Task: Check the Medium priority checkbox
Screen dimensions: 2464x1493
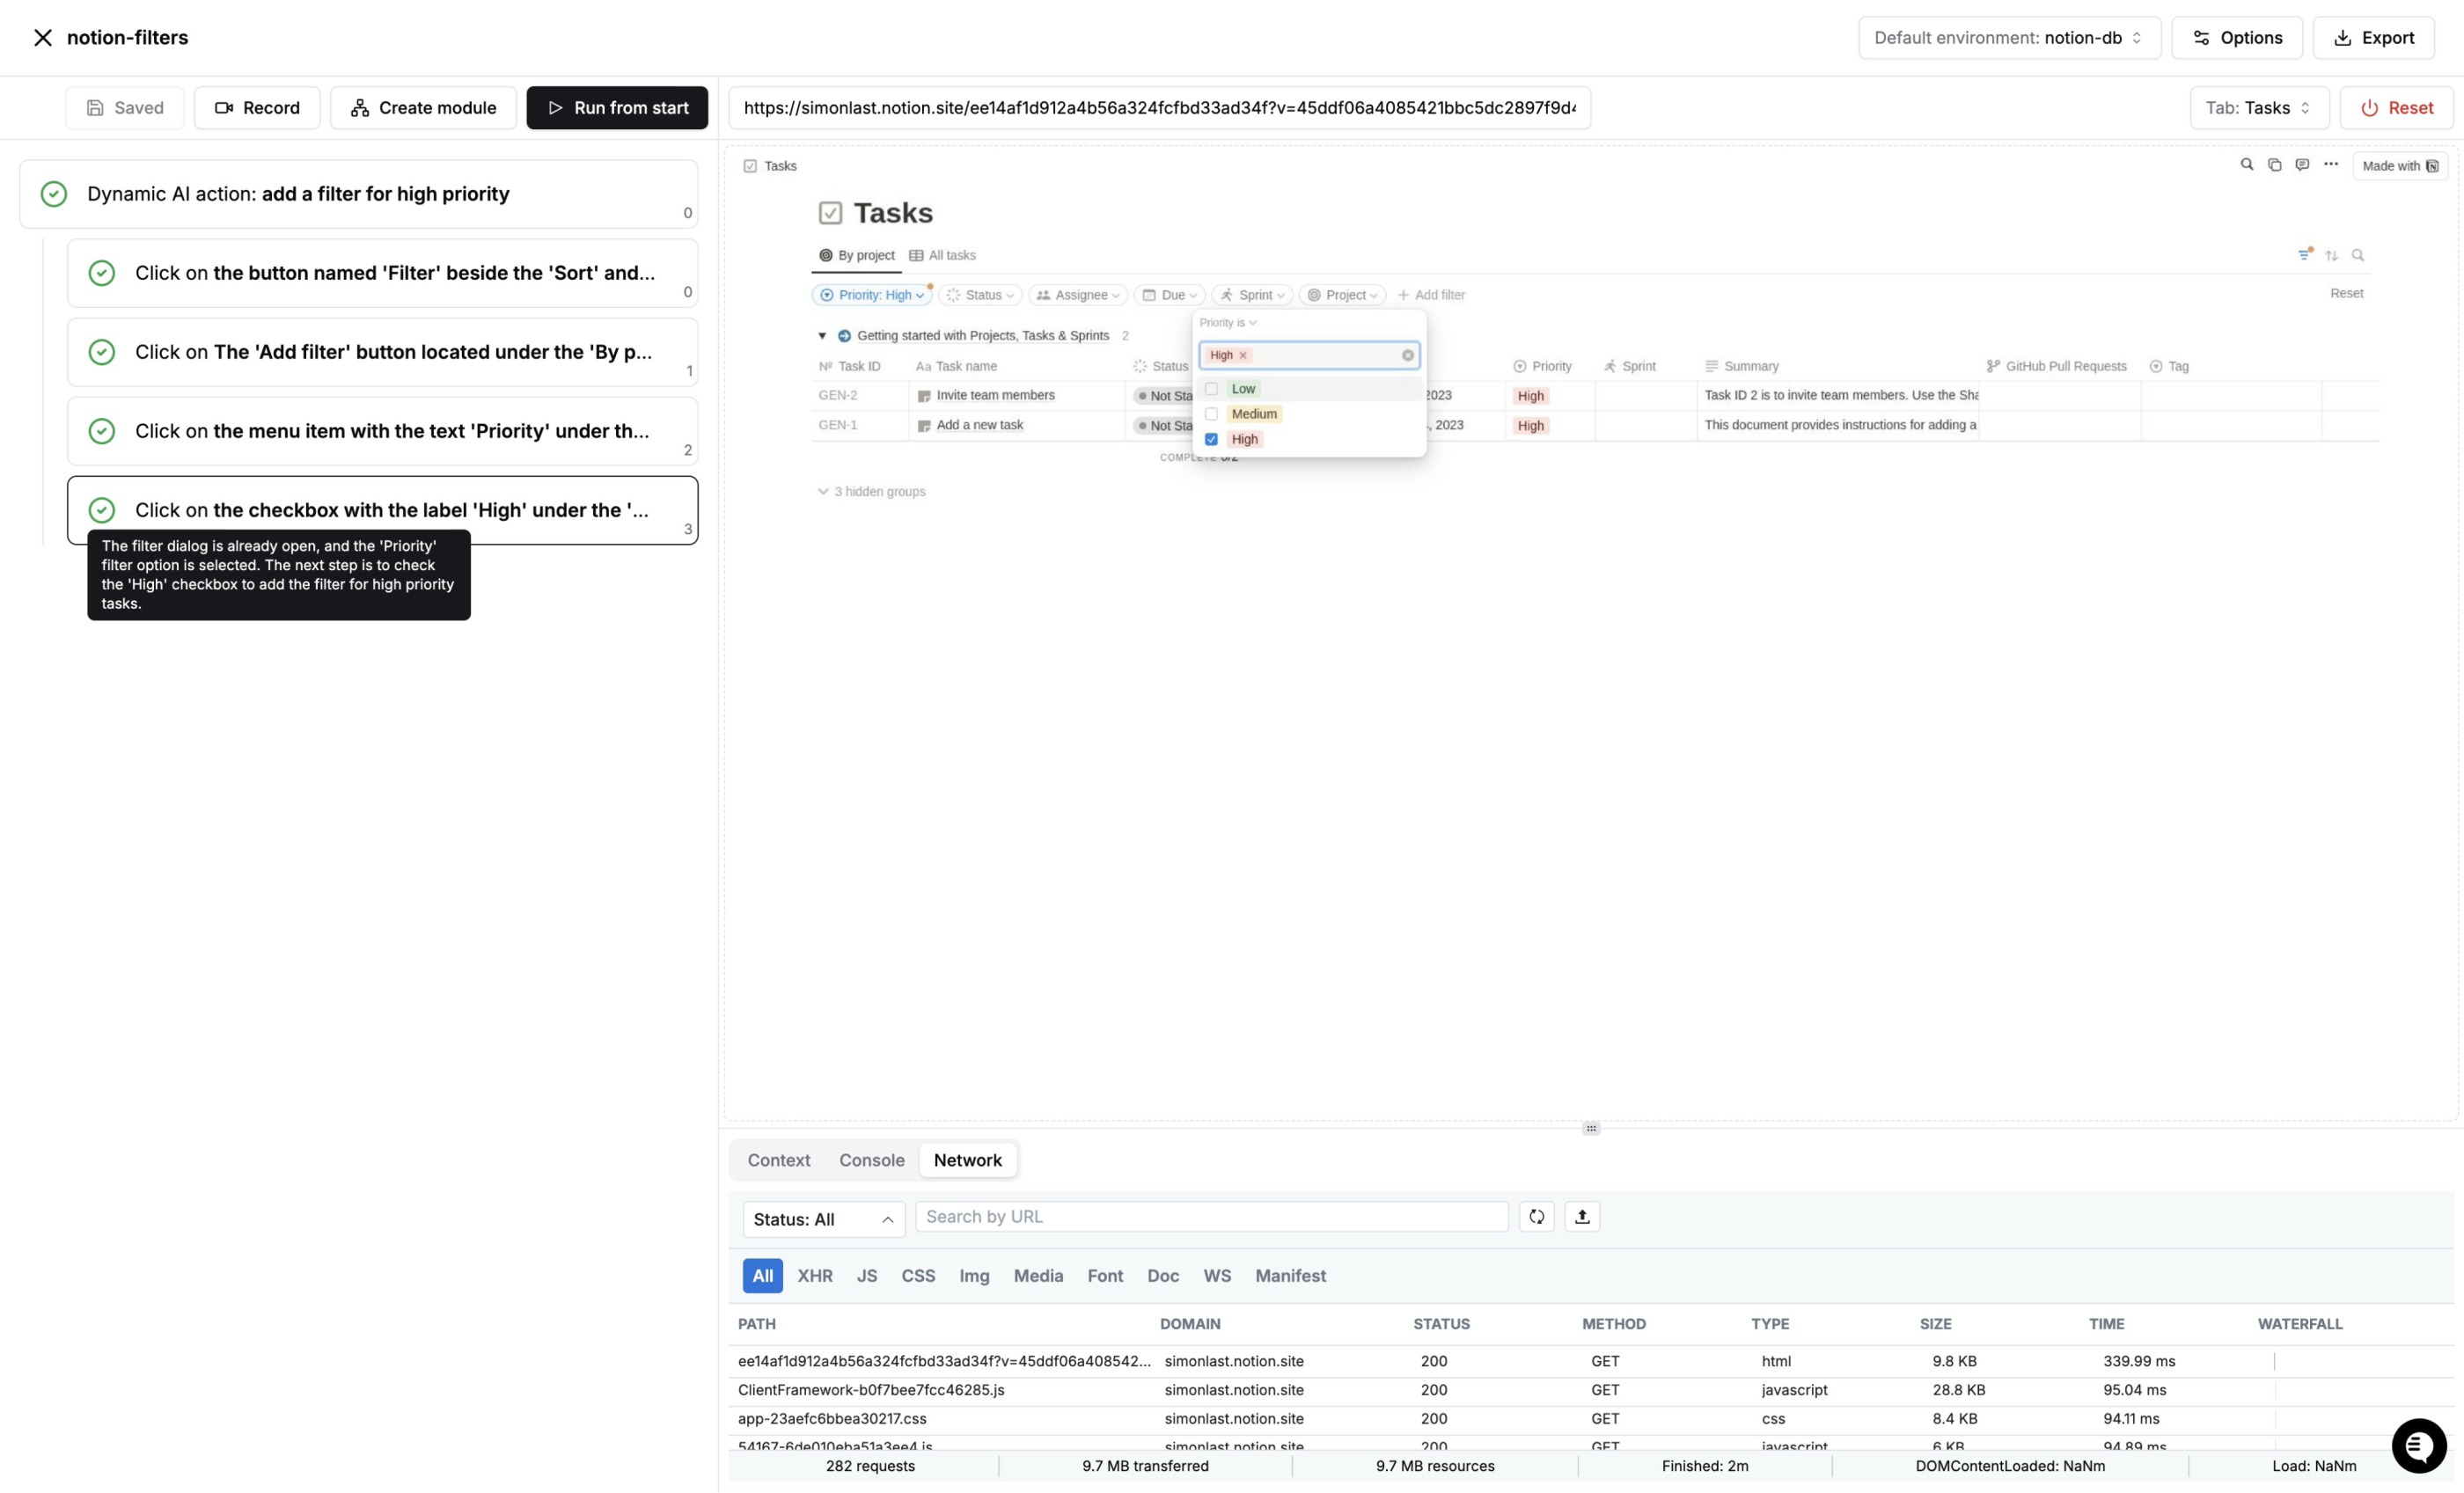Action: click(x=1211, y=414)
